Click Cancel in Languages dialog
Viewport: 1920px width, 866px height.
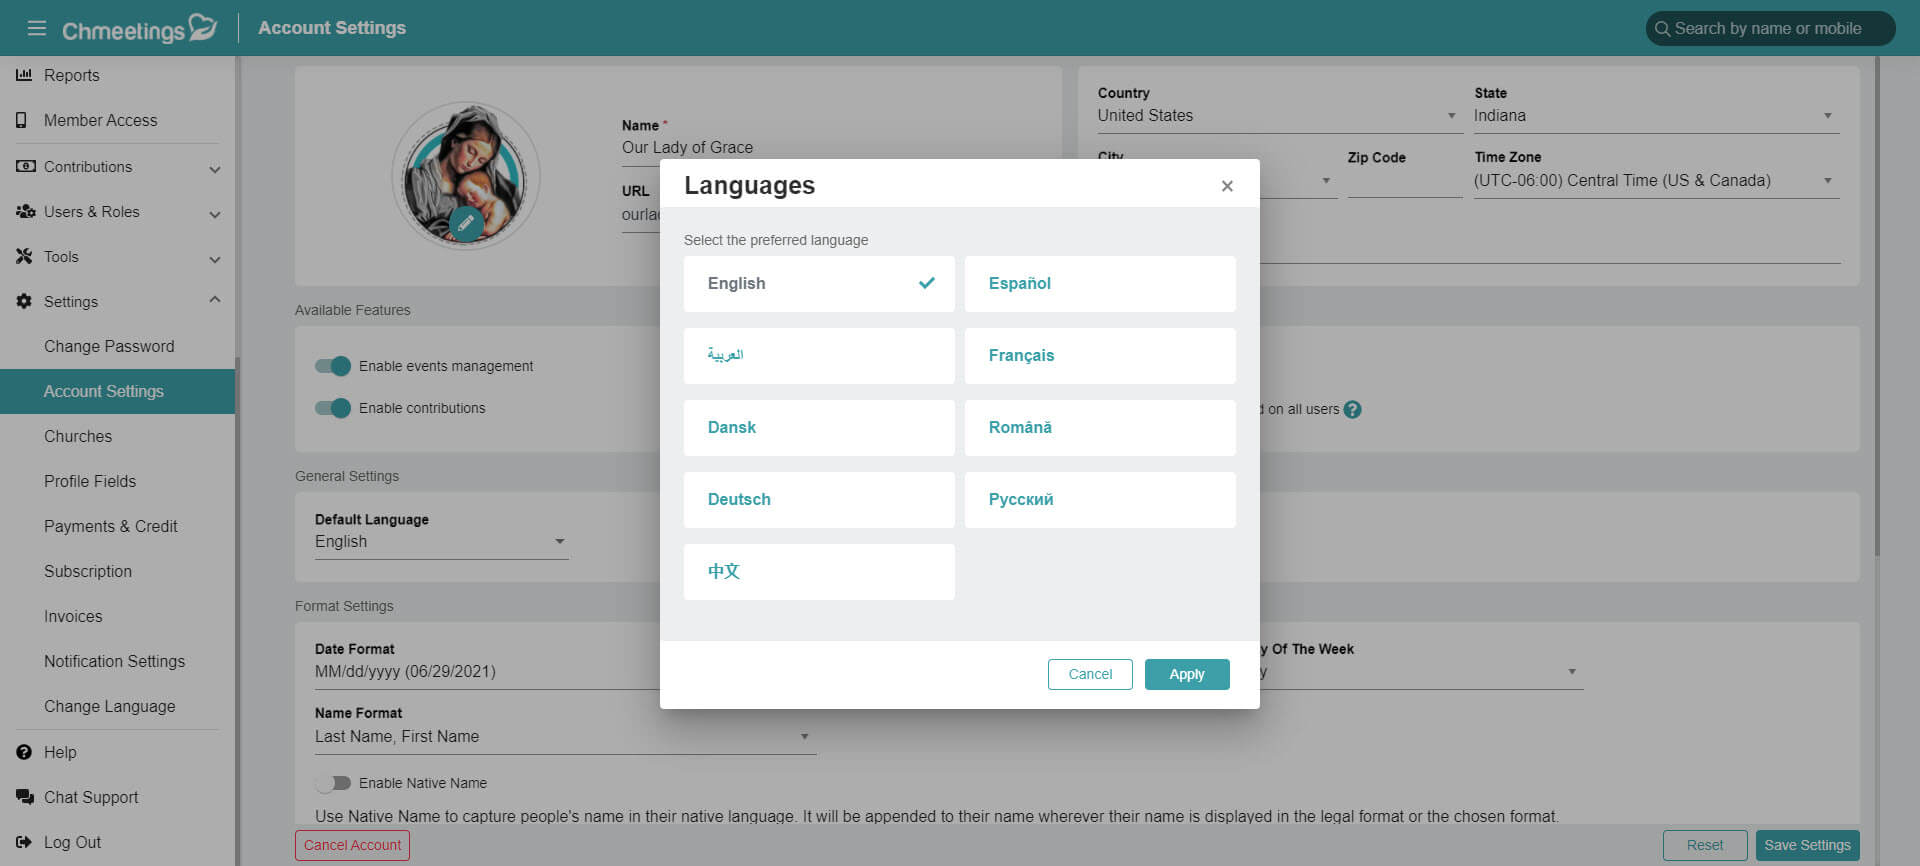coord(1090,674)
